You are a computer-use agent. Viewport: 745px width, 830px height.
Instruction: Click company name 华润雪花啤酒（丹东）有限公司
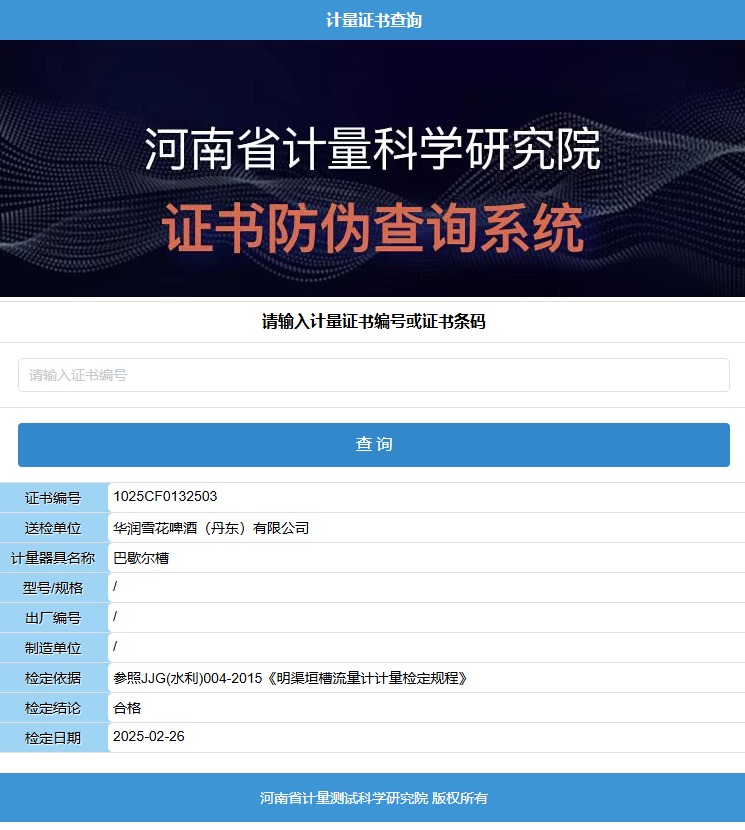point(211,528)
